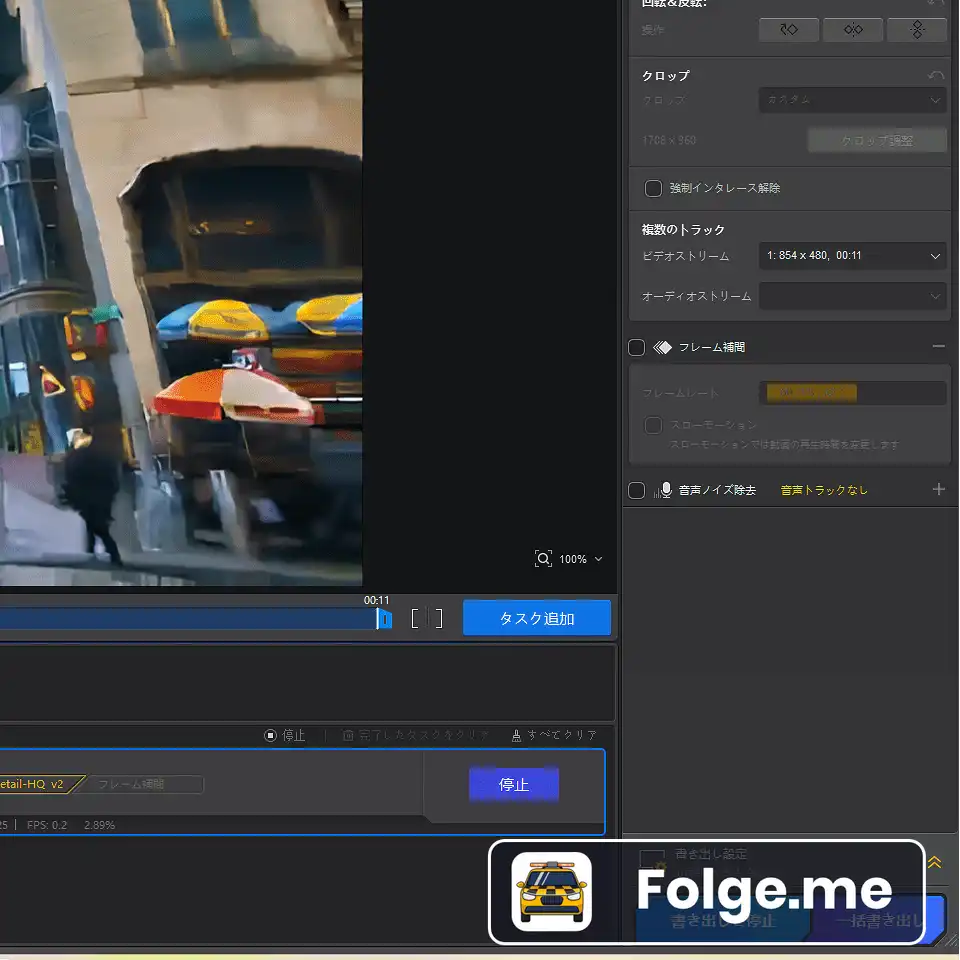The width and height of the screenshot is (960, 960).
Task: Collapse the フレーム補間 section with minus
Action: 938,346
